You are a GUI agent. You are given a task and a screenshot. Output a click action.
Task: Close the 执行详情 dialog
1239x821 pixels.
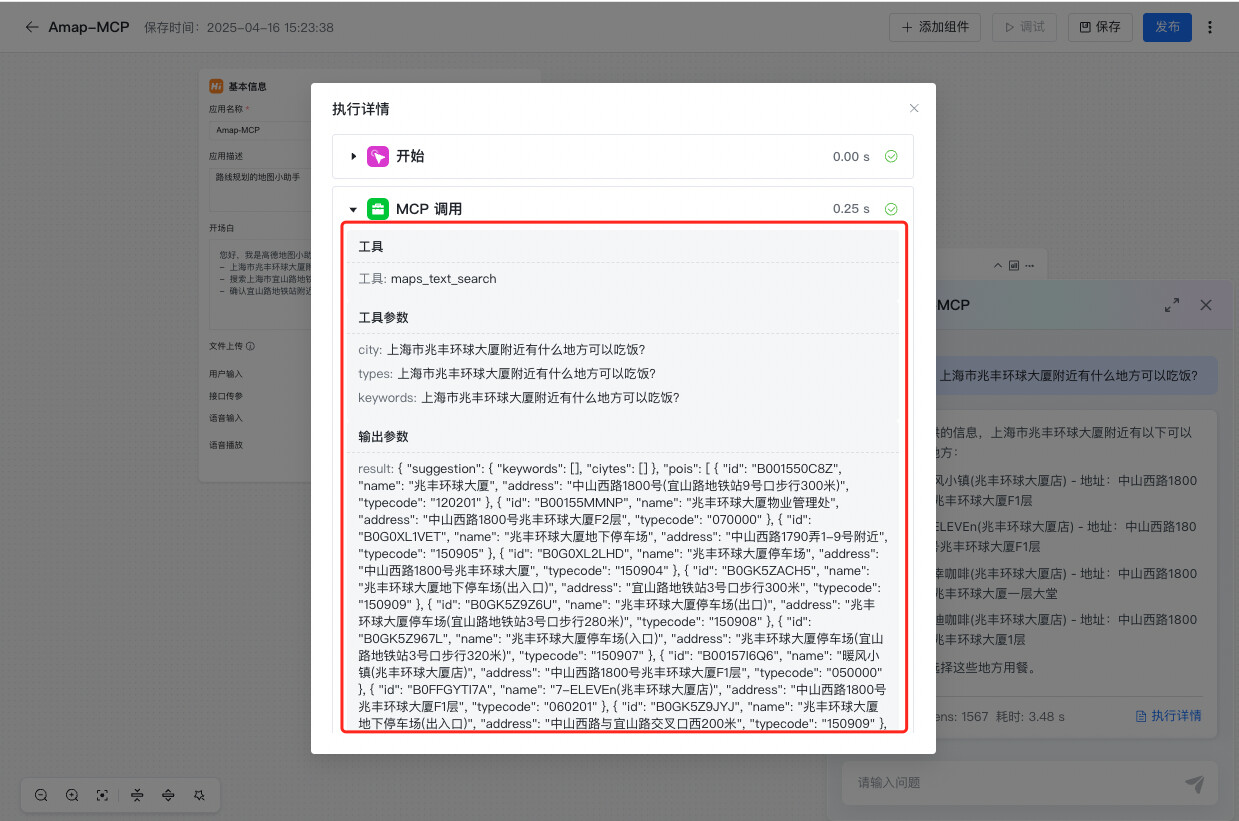coord(913,108)
